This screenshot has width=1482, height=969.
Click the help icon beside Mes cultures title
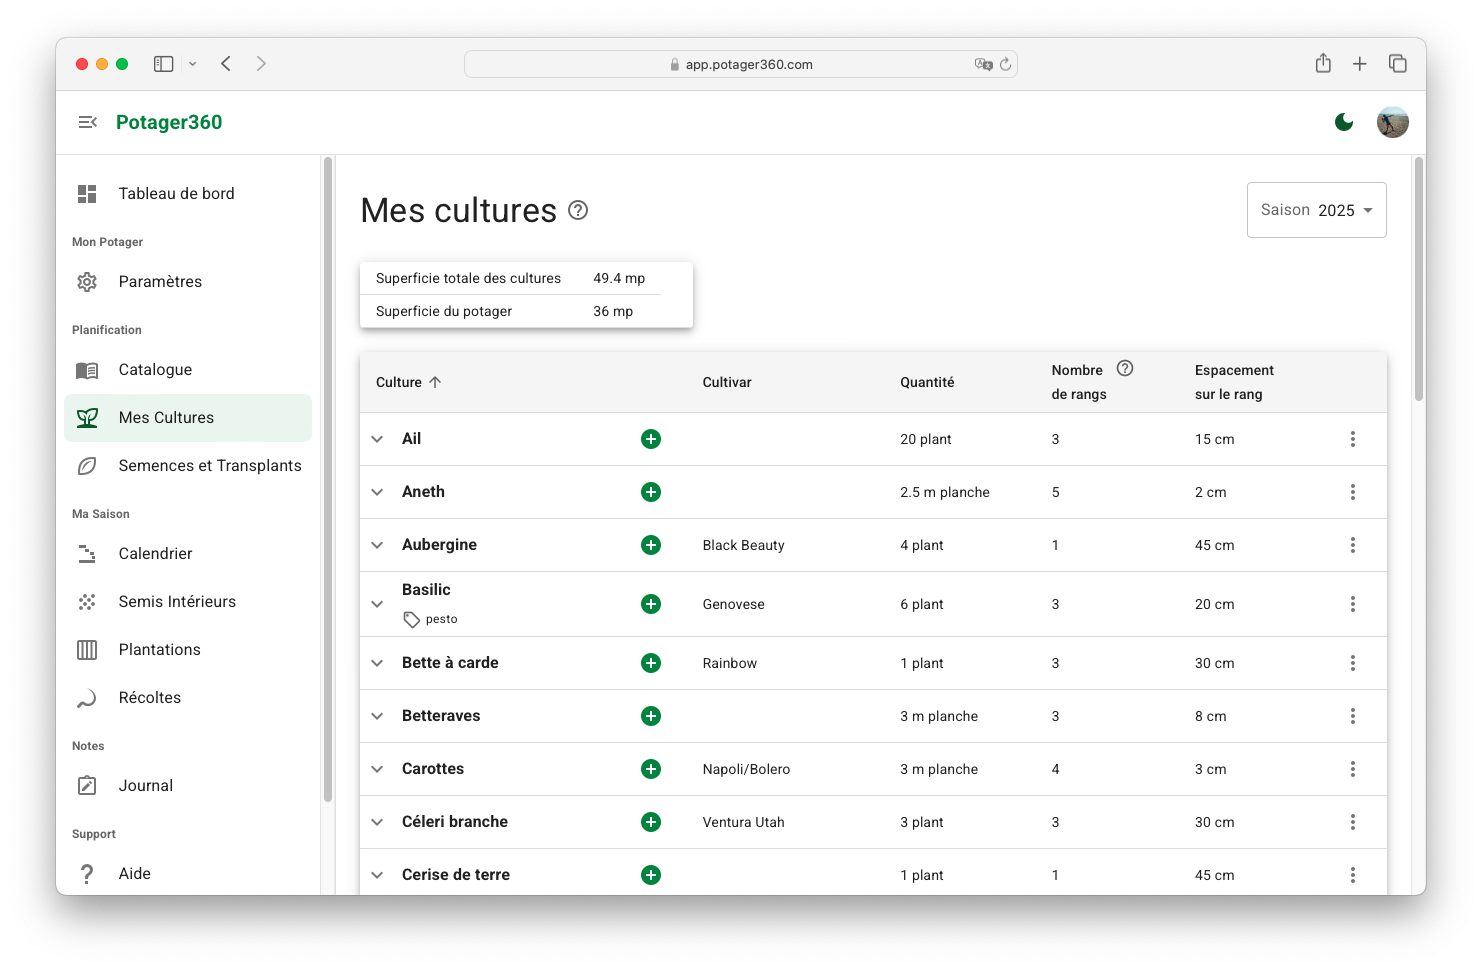[x=578, y=210]
